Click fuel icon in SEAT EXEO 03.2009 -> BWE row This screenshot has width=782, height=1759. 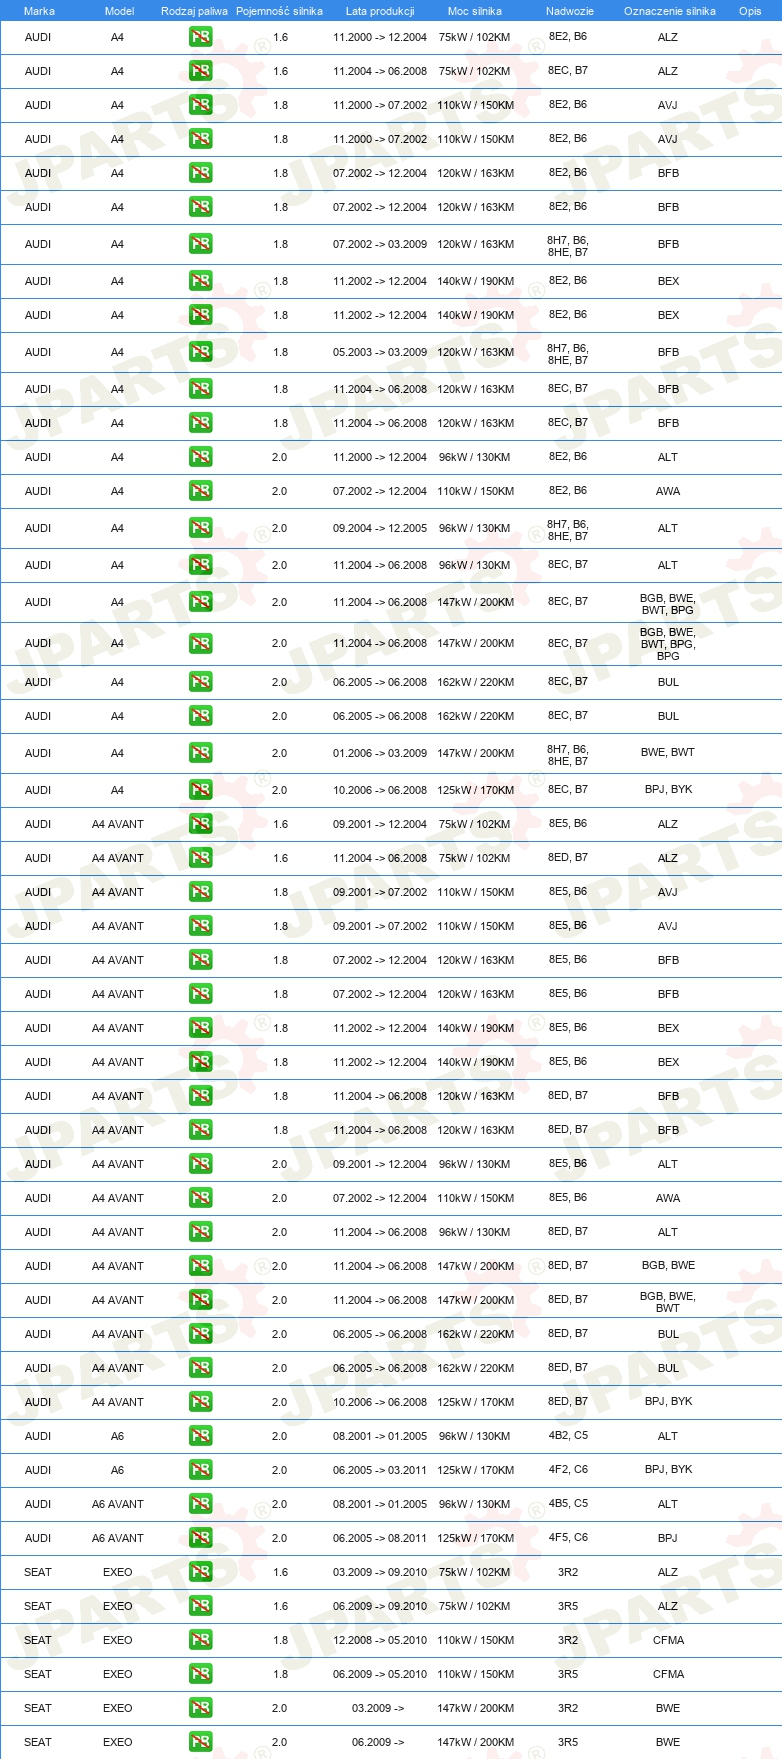[200, 1708]
